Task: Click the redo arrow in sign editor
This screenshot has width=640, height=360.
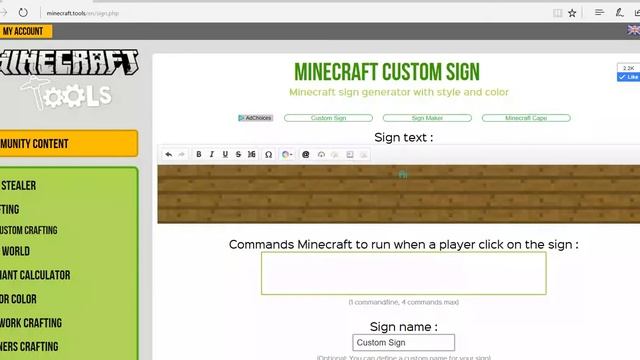Action: pyautogui.click(x=181, y=154)
